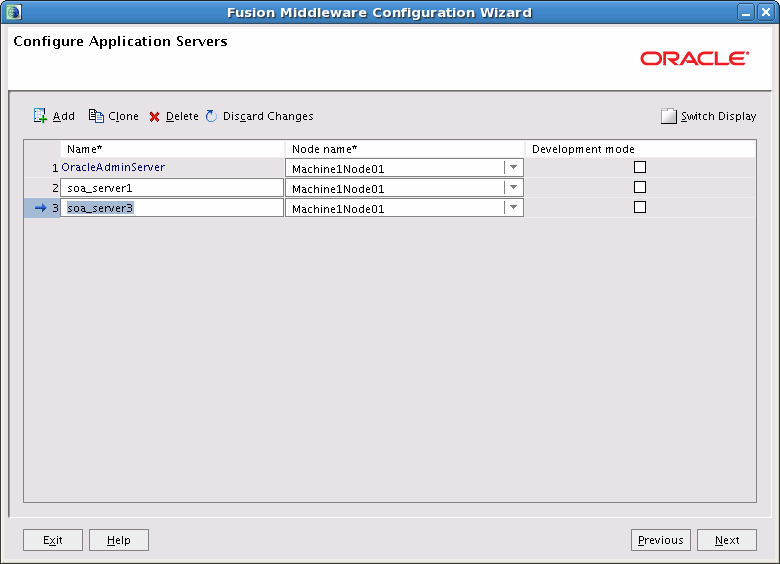Minimize the Configuration Wizard window
The height and width of the screenshot is (564, 780).
746,12
